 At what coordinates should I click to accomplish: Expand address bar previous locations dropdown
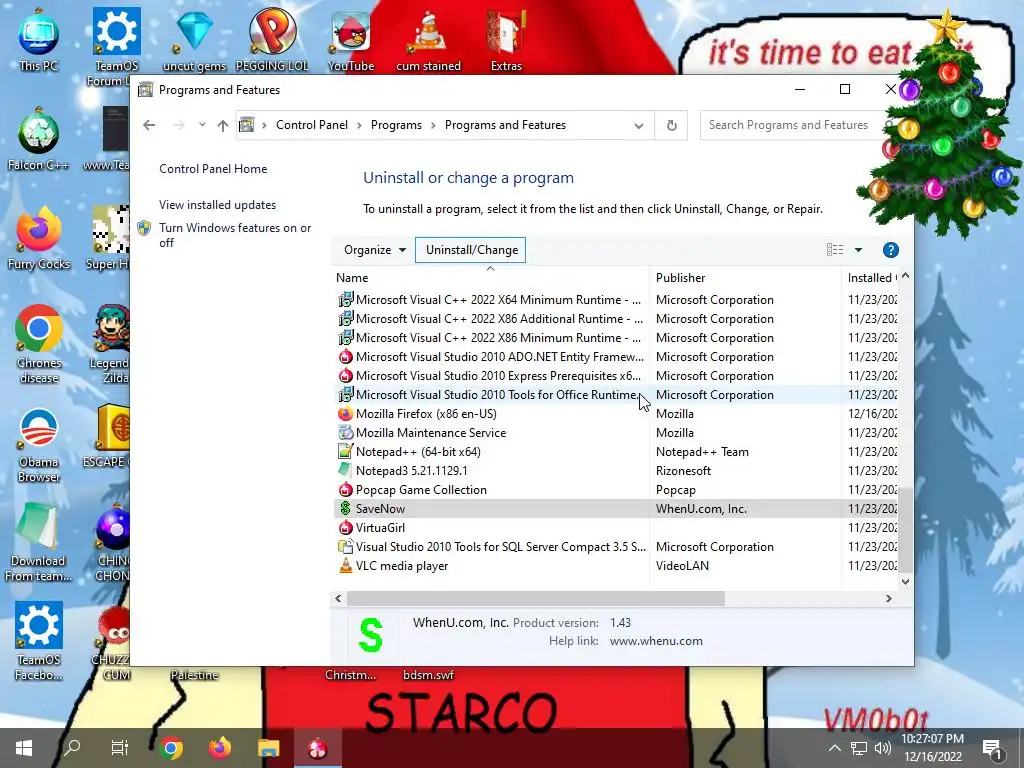[639, 125]
